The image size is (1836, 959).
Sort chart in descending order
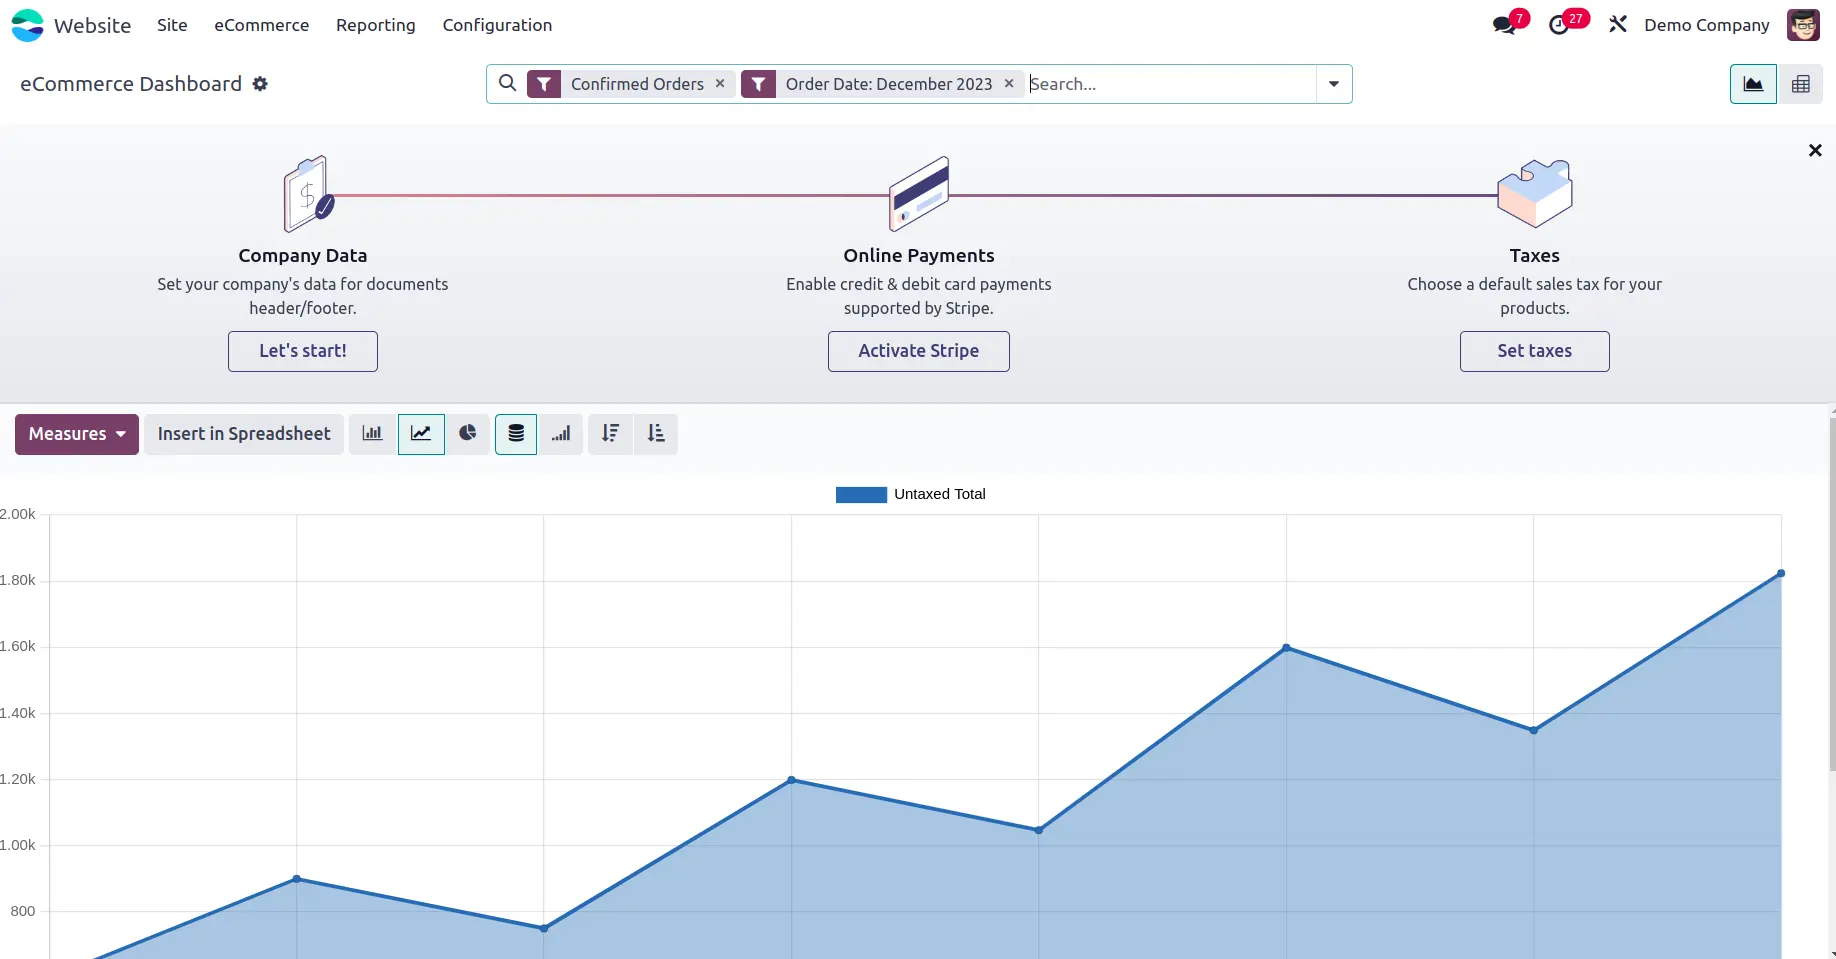click(x=610, y=434)
